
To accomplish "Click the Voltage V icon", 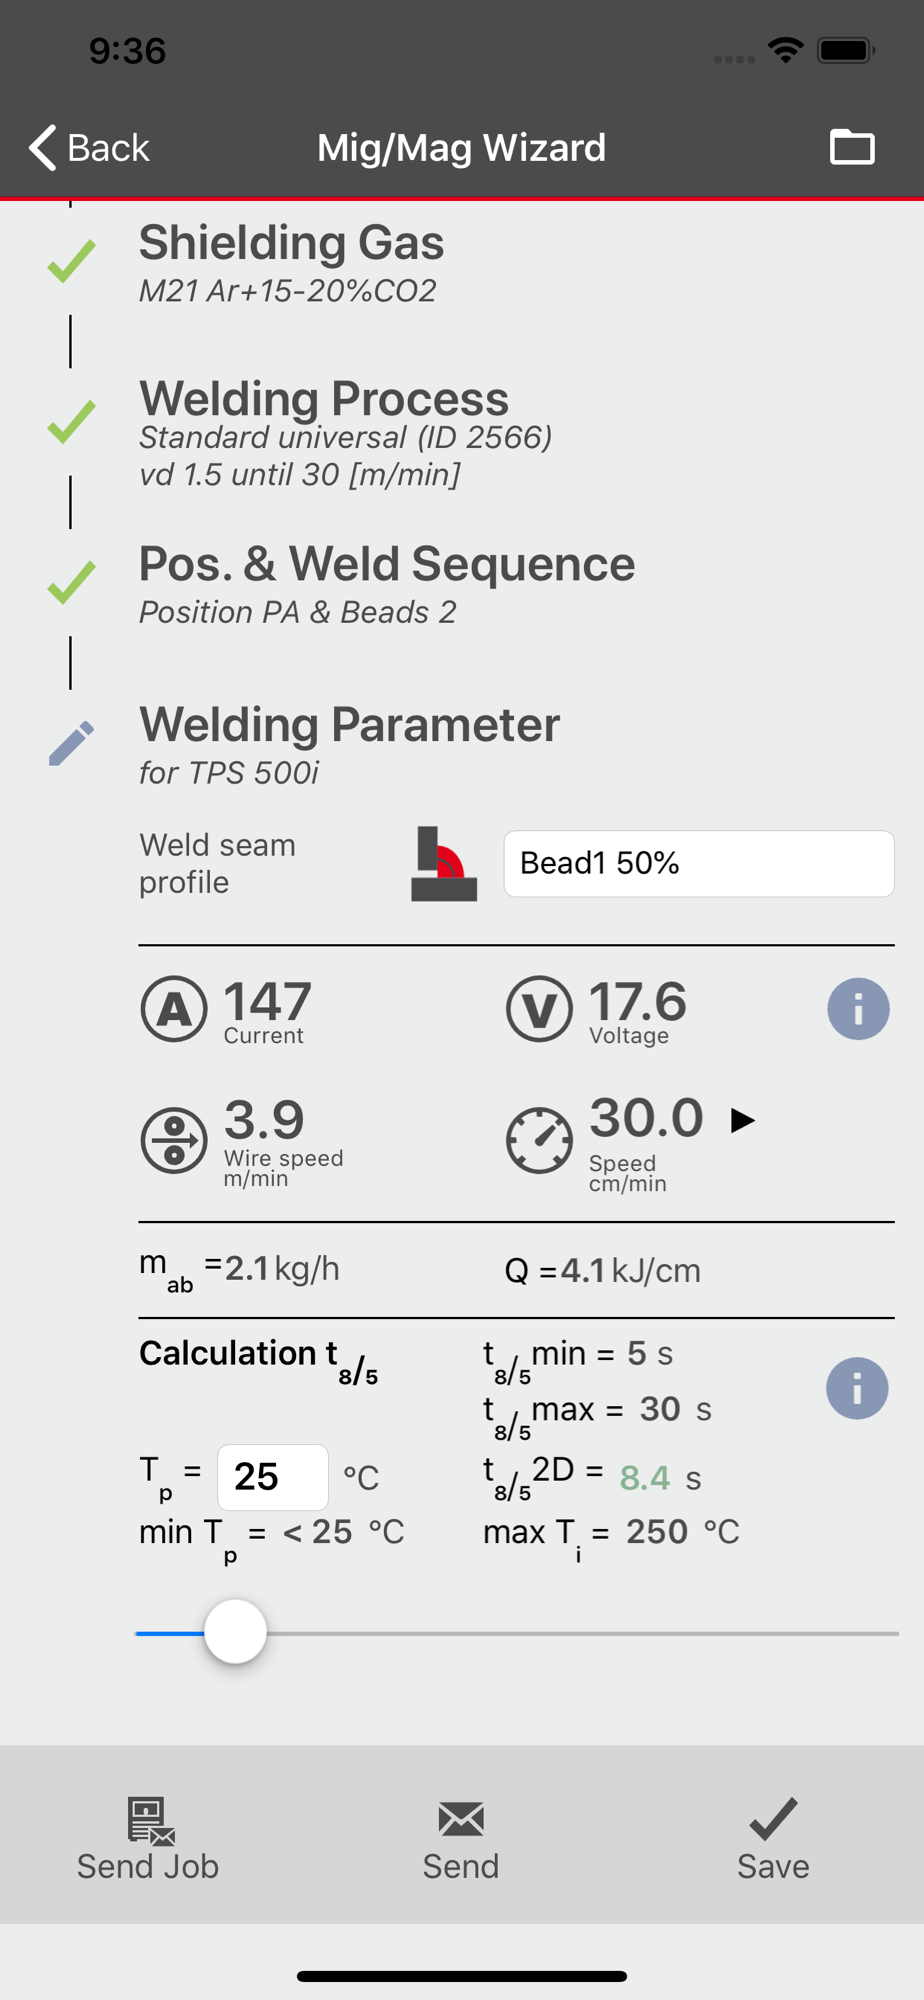I will click(539, 1009).
